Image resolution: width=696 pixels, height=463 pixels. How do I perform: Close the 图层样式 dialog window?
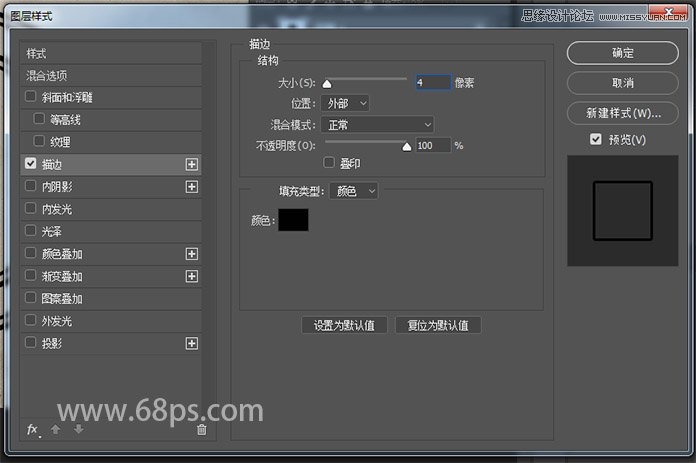click(668, 12)
